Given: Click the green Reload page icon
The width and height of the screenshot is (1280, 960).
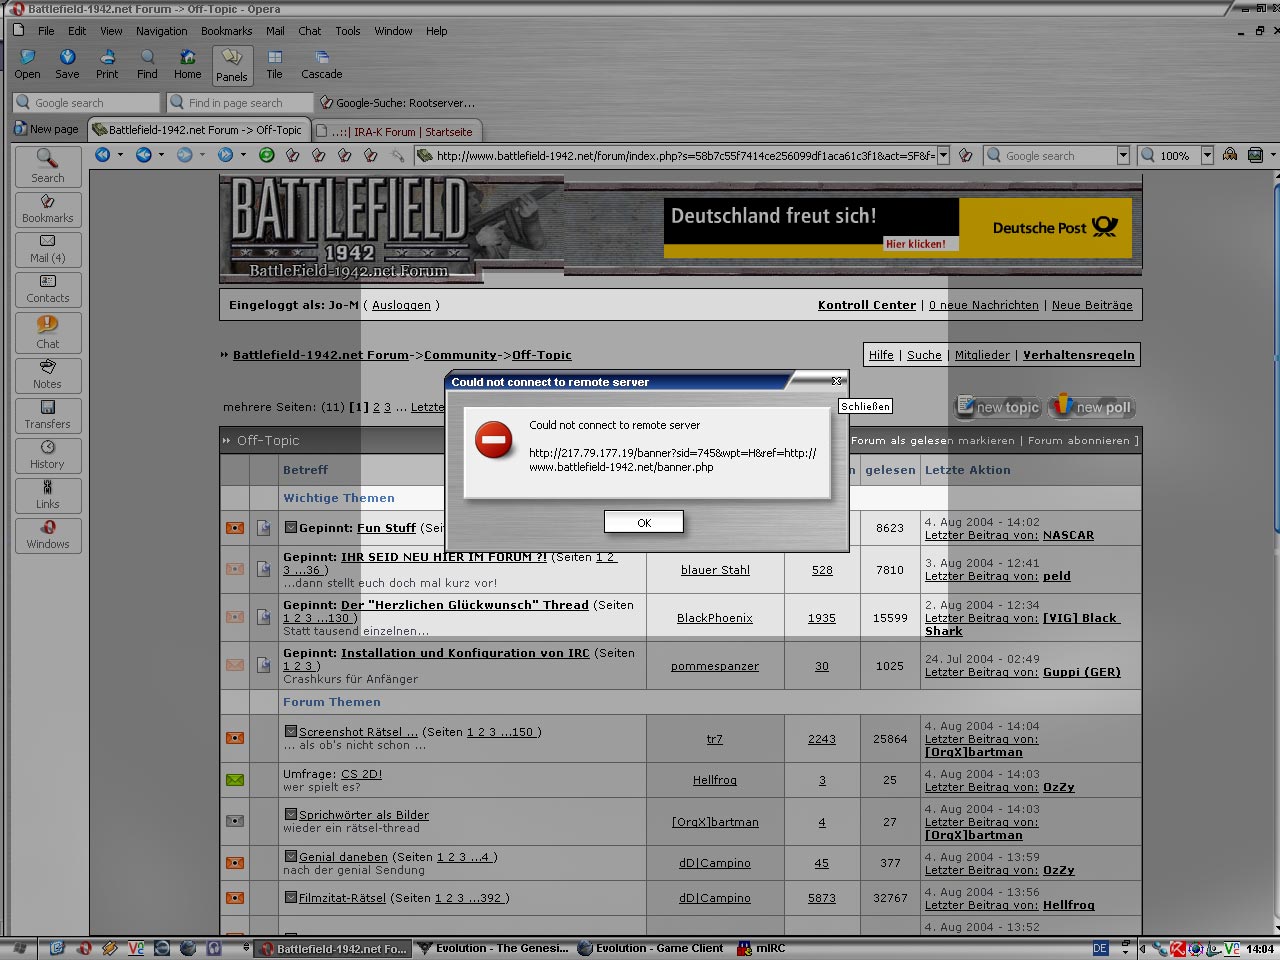Looking at the screenshot, I should [266, 155].
